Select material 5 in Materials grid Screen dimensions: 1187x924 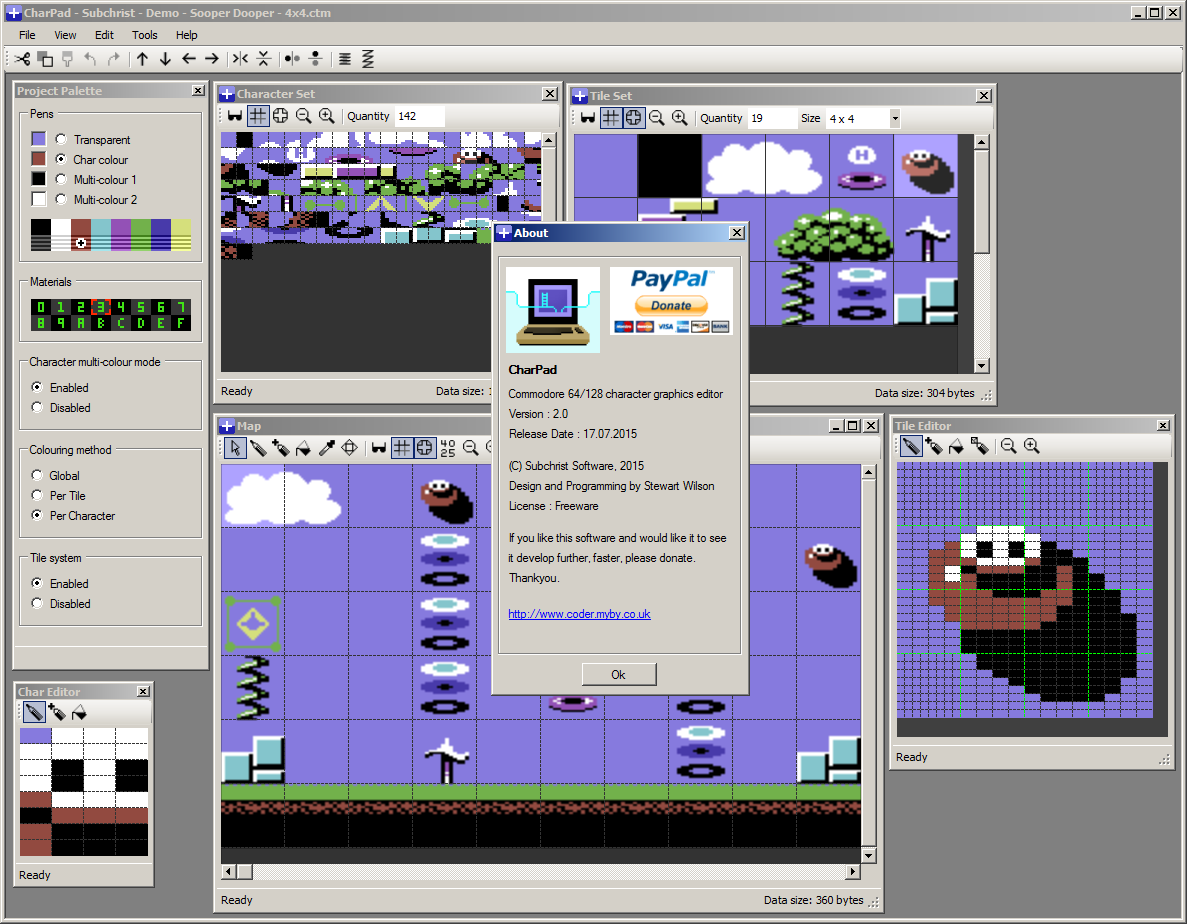pos(141,306)
